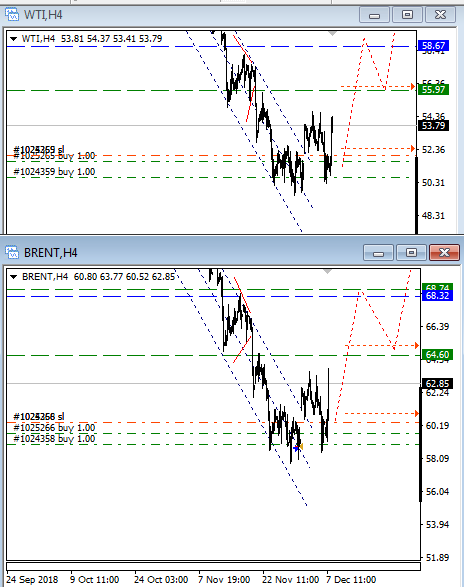Select the 58.67 blue price label in WTI

[433, 46]
